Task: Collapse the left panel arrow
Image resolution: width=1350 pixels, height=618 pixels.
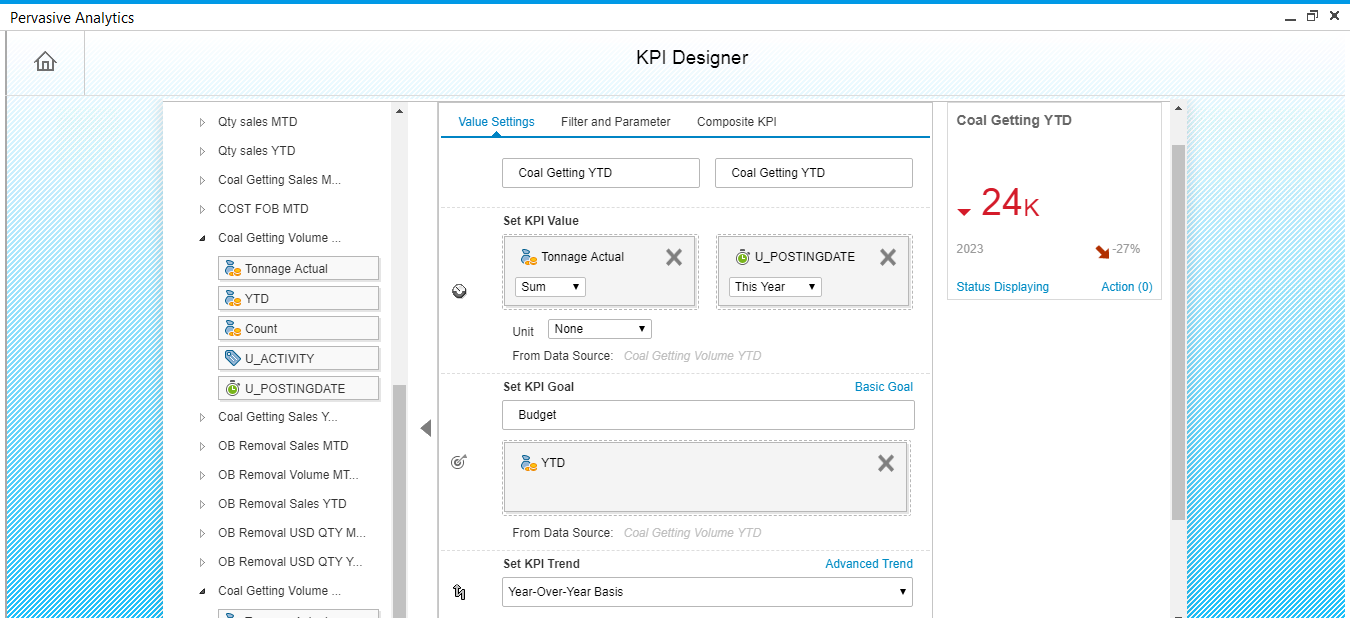Action: click(425, 428)
